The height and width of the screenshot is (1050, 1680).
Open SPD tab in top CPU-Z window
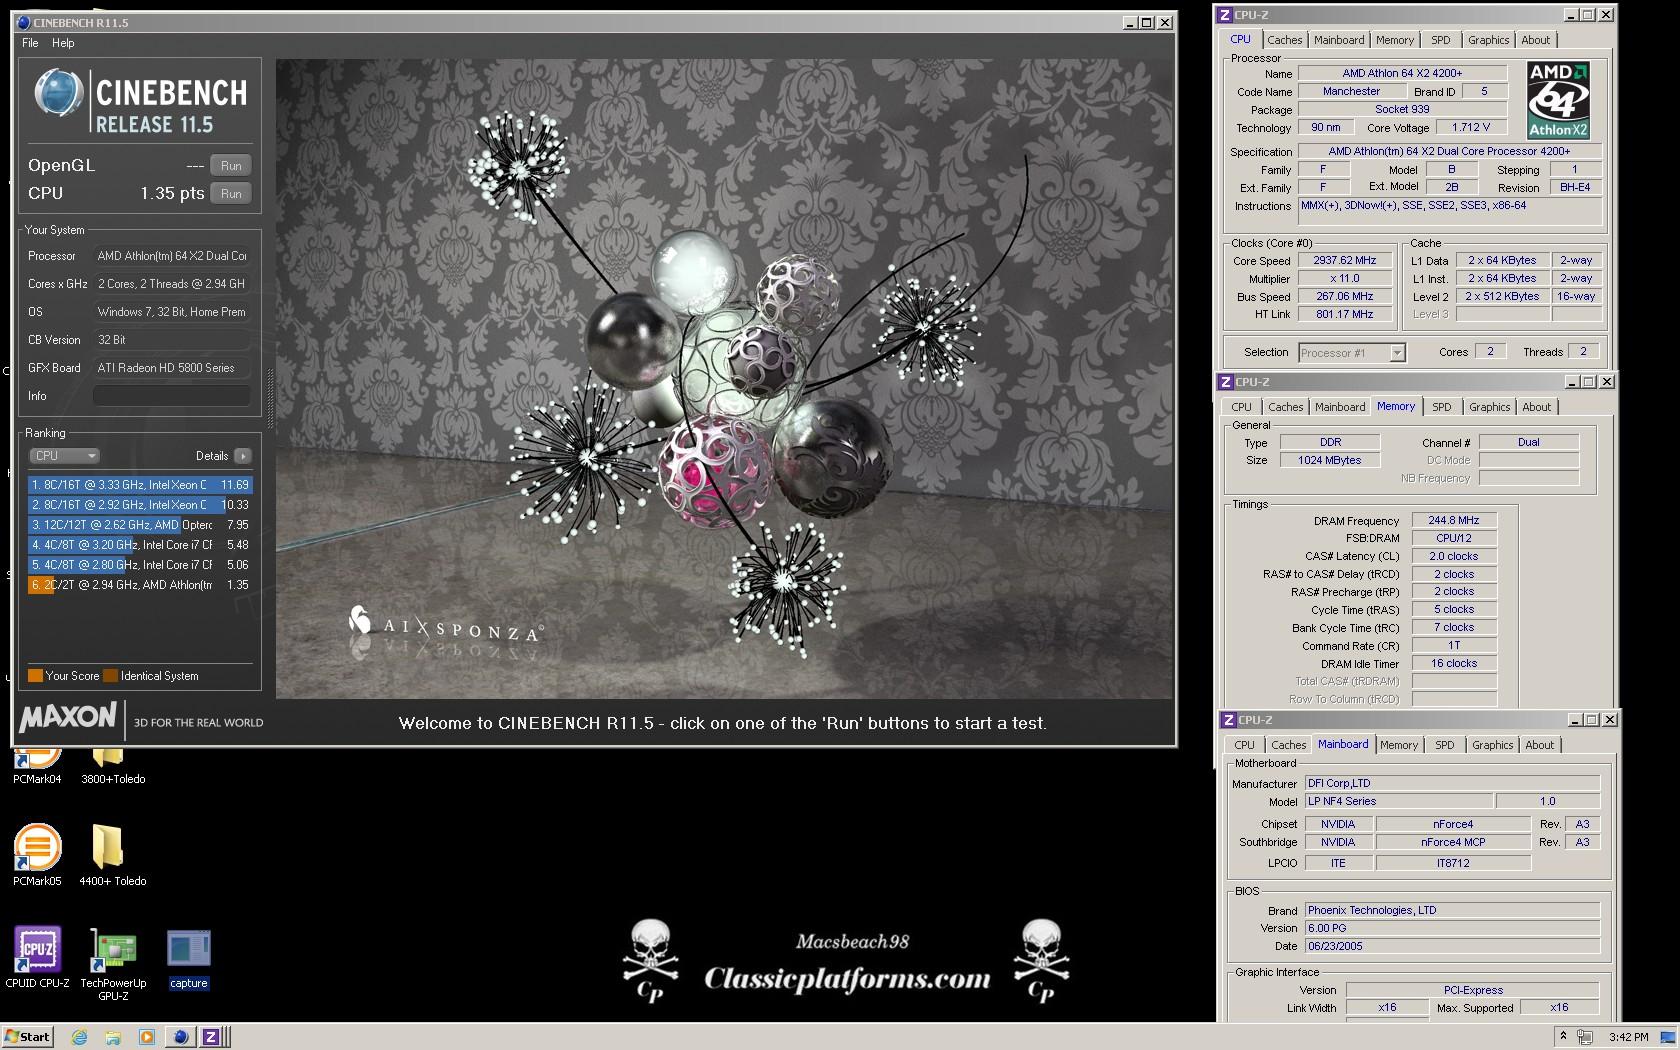coord(1441,40)
